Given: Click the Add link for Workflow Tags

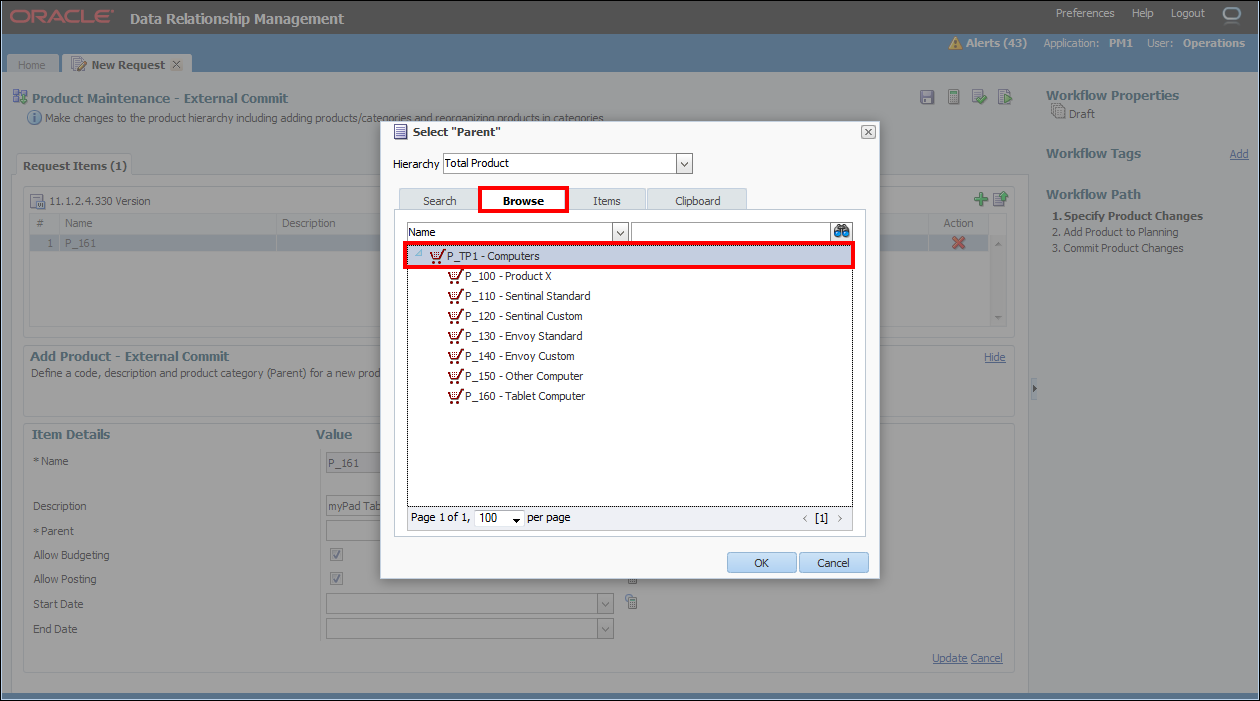Looking at the screenshot, I should 1238,154.
